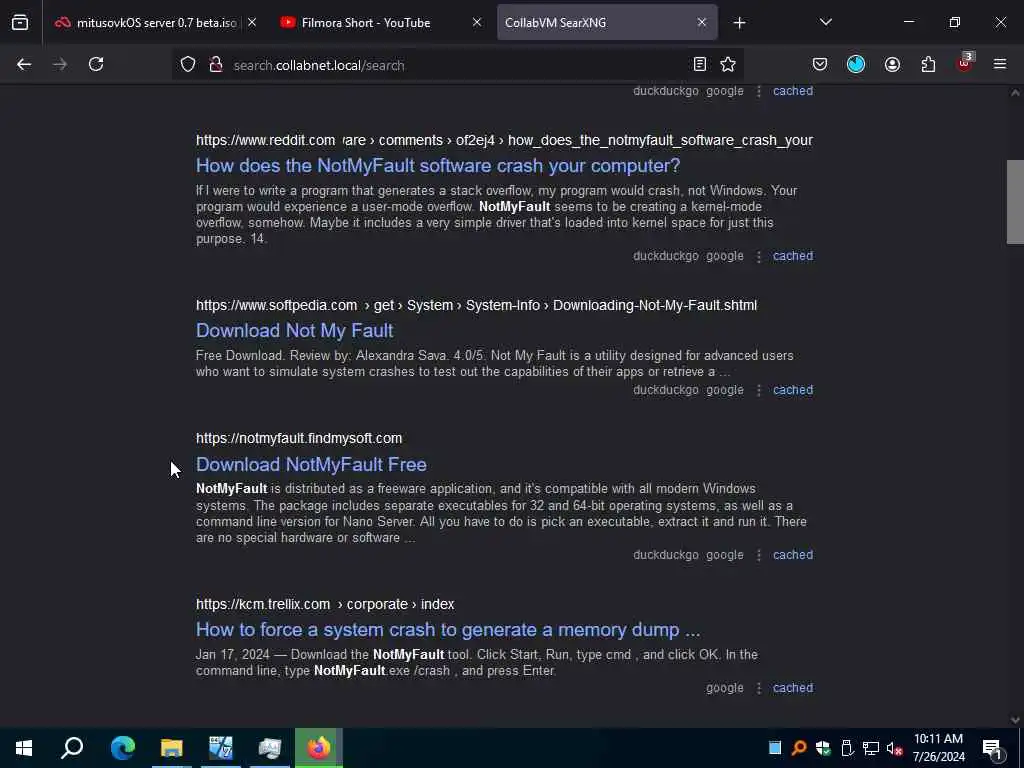Viewport: 1024px width, 768px height.
Task: Close the mitusovkOS server iso tab
Action: point(252,22)
